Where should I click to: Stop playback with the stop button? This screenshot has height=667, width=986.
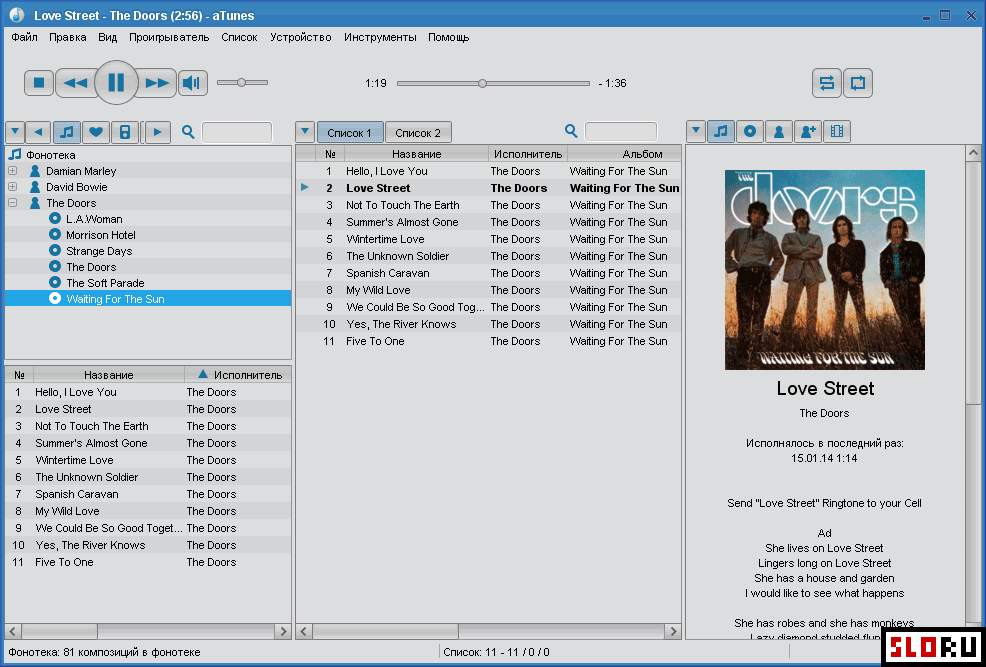pos(39,83)
